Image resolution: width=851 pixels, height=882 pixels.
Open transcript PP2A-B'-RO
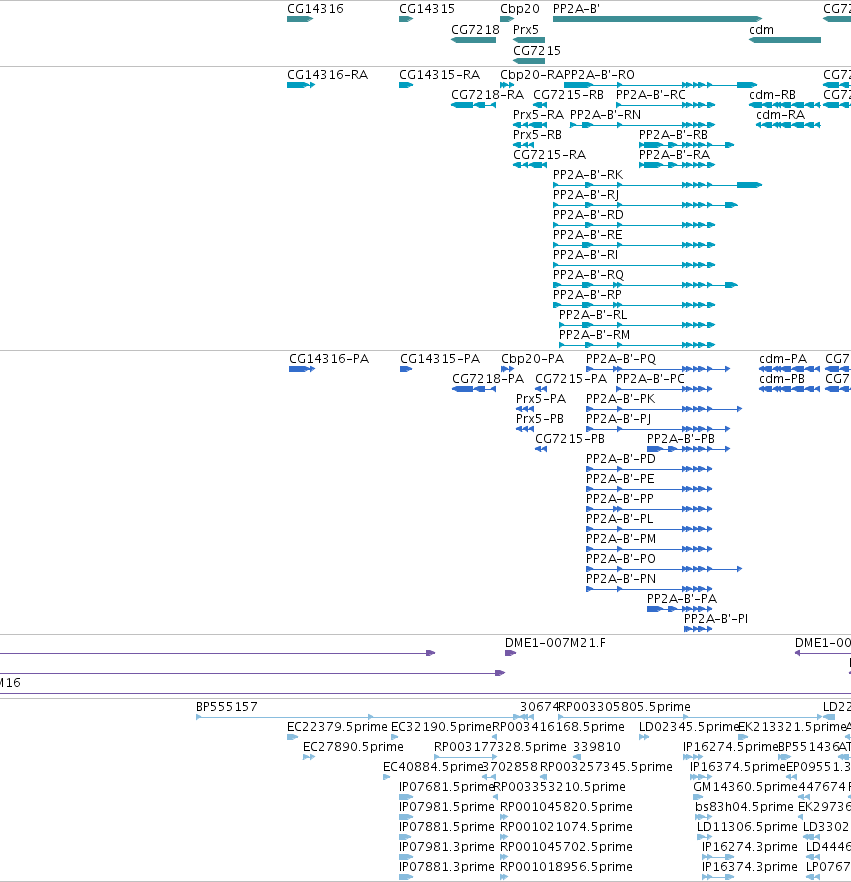599,75
